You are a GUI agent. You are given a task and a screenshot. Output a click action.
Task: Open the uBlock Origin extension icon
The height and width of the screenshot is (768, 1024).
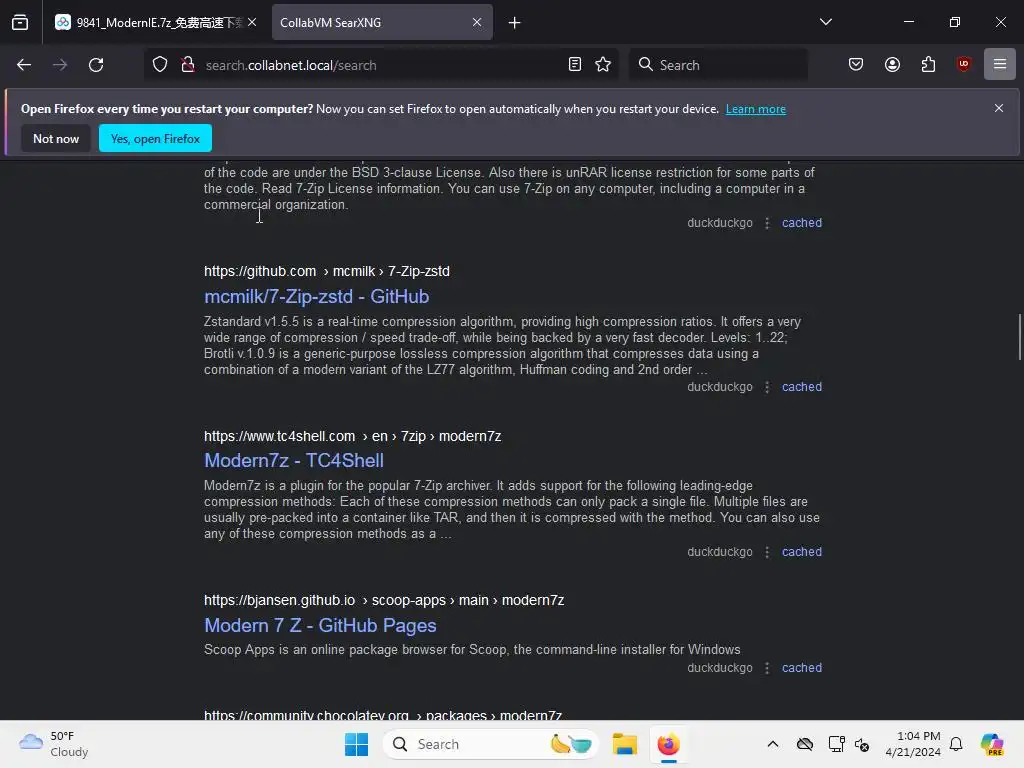[964, 64]
